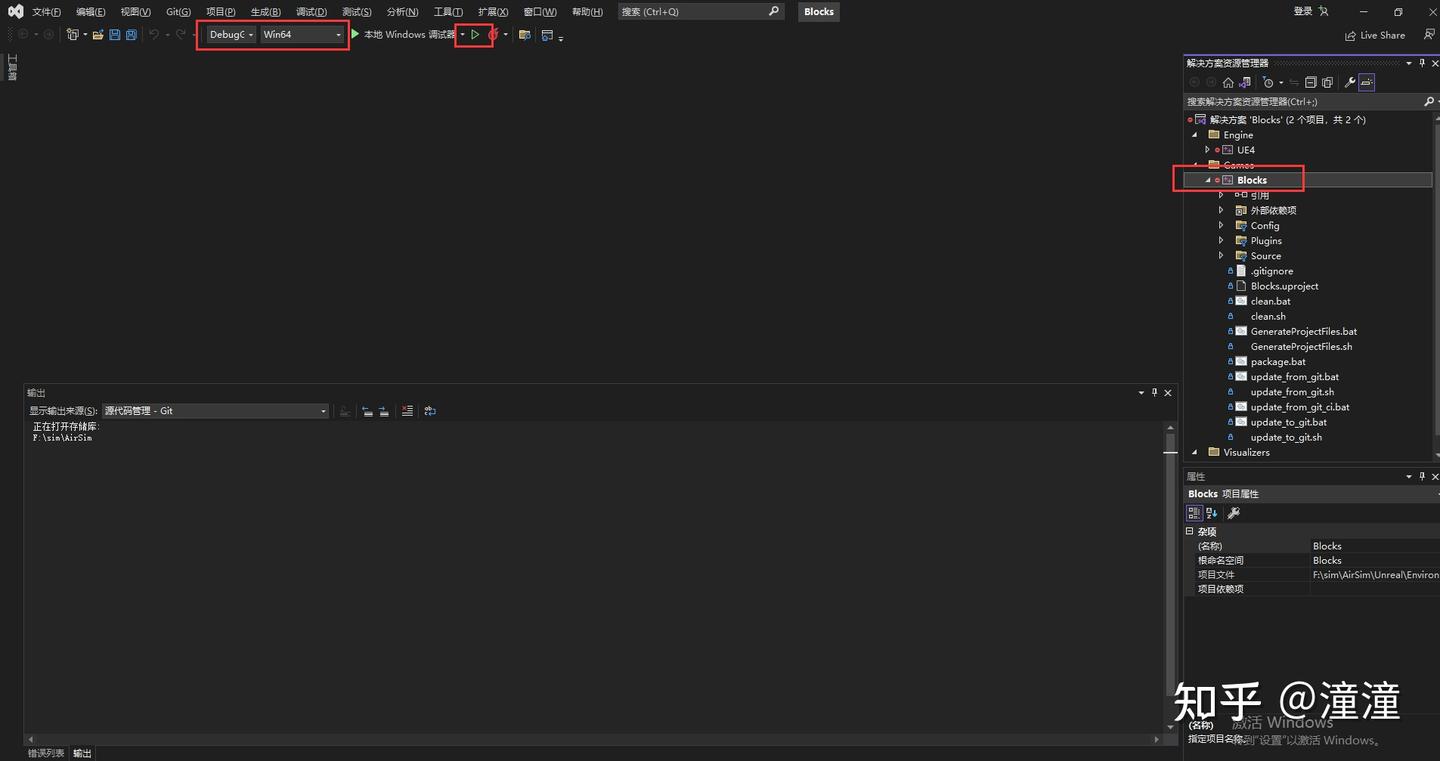Expand the 外部依赖项 node

[x=1221, y=211]
